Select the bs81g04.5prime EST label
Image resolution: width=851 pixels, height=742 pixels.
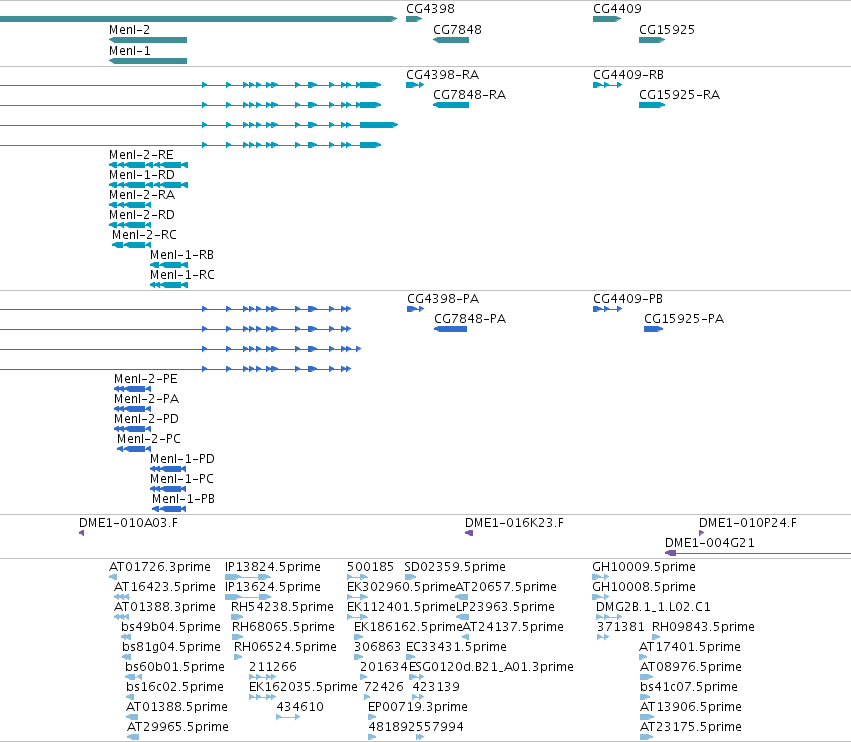coord(171,648)
